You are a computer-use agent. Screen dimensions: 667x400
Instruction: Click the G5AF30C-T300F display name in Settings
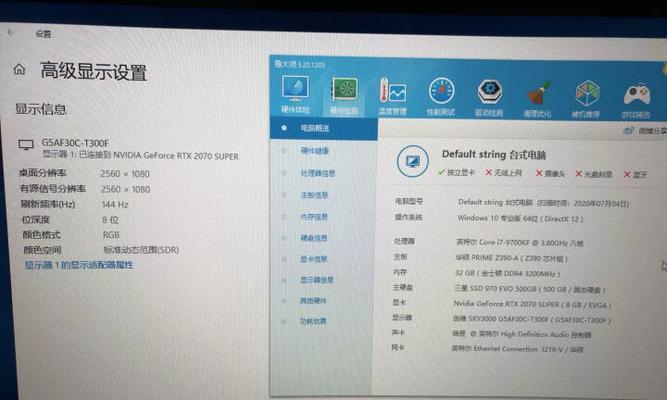[75, 143]
